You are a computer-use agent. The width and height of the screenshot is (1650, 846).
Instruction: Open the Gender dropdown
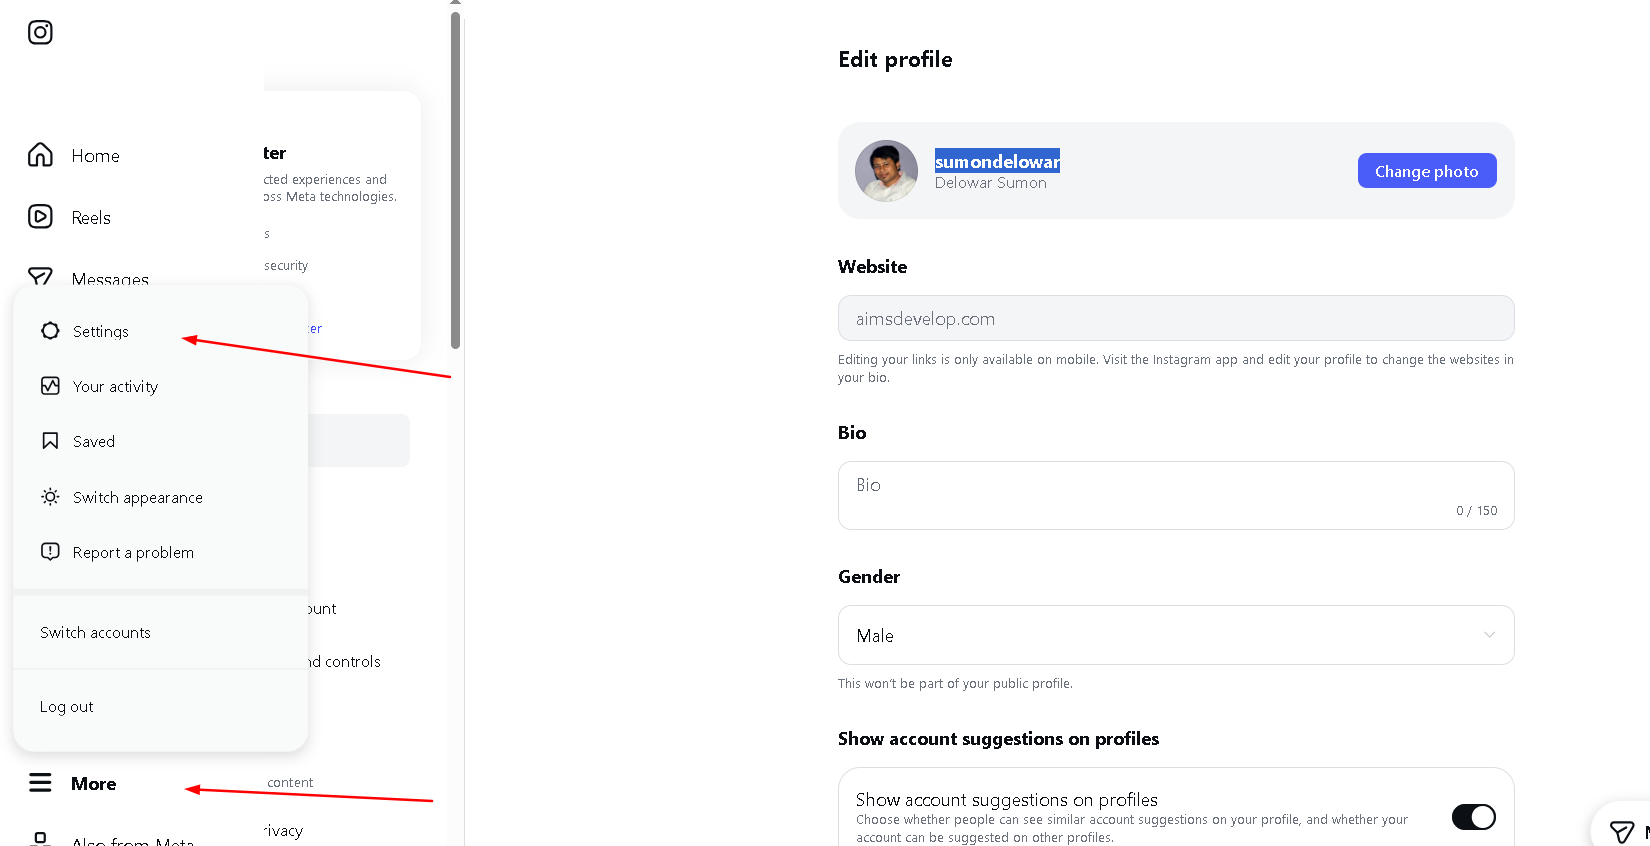click(x=1175, y=635)
